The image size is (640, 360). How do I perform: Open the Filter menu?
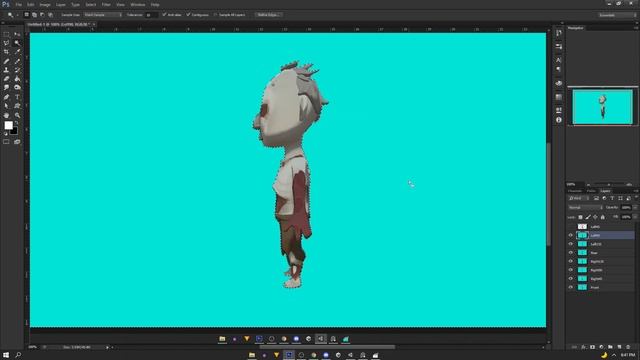106,4
